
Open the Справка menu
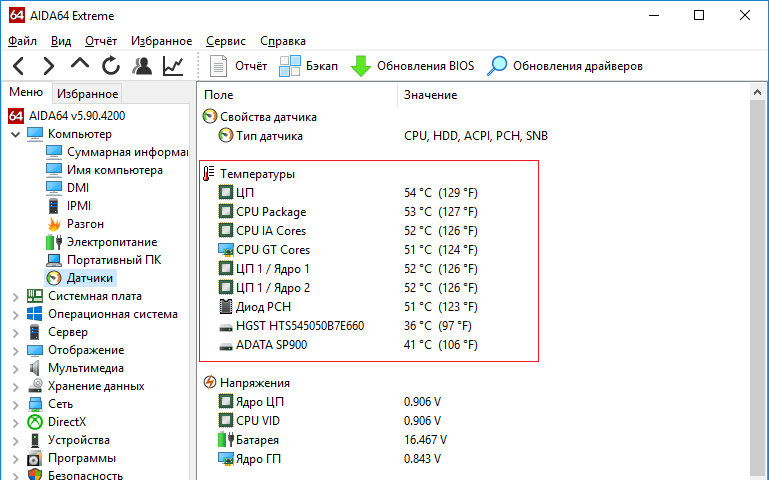[x=283, y=41]
